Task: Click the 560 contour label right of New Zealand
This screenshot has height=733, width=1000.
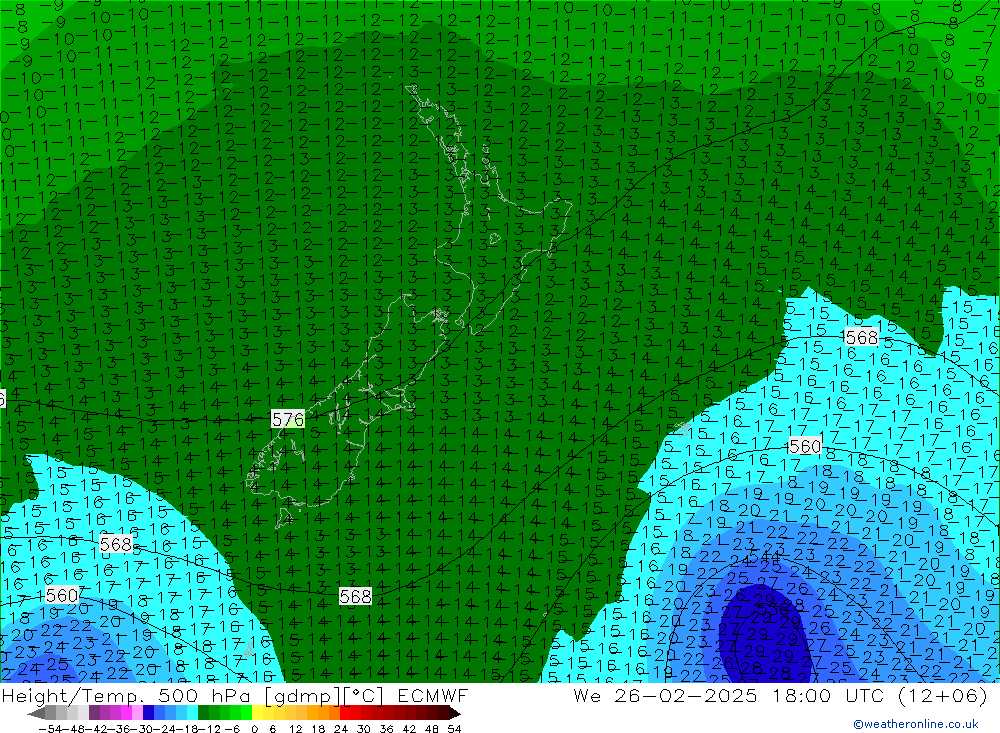Action: coord(804,446)
